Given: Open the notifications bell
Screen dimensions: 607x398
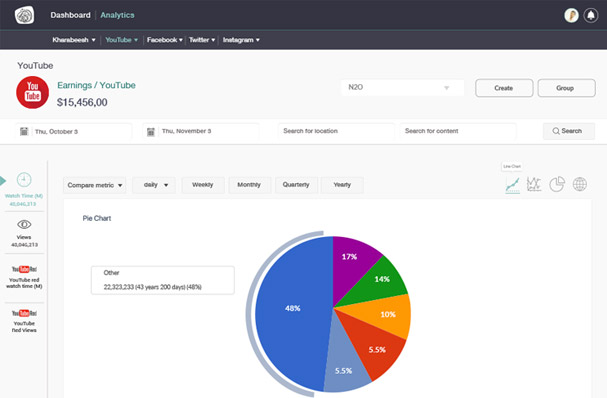Looking at the screenshot, I should pyautogui.click(x=591, y=15).
